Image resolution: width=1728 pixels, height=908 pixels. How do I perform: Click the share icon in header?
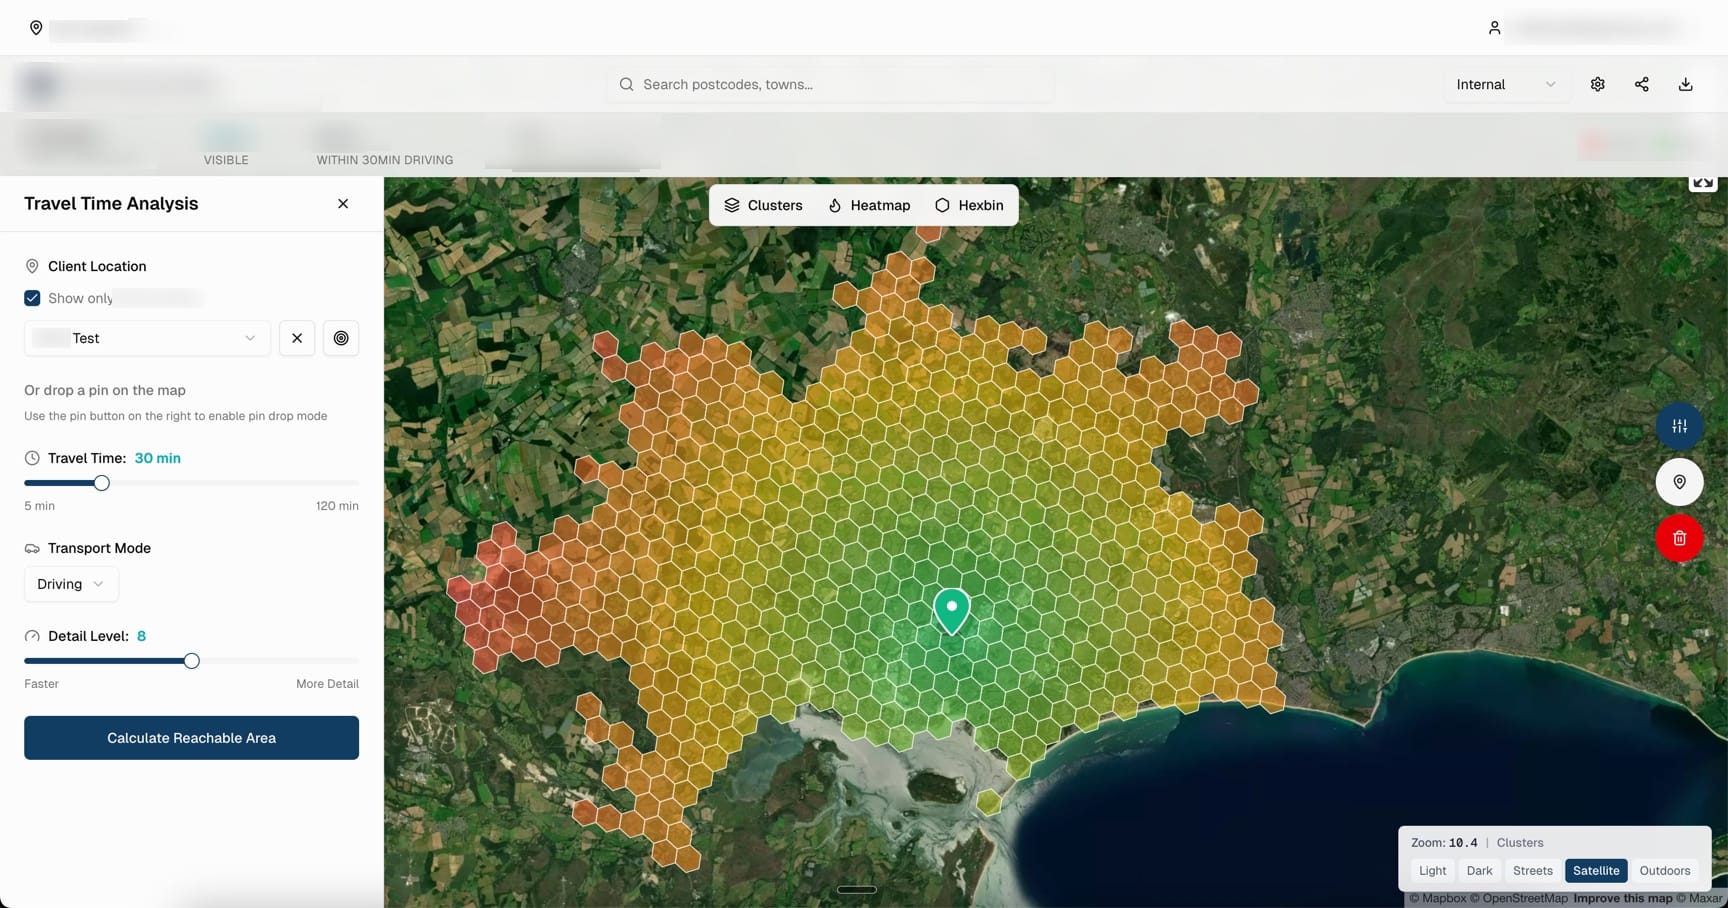coord(1641,84)
